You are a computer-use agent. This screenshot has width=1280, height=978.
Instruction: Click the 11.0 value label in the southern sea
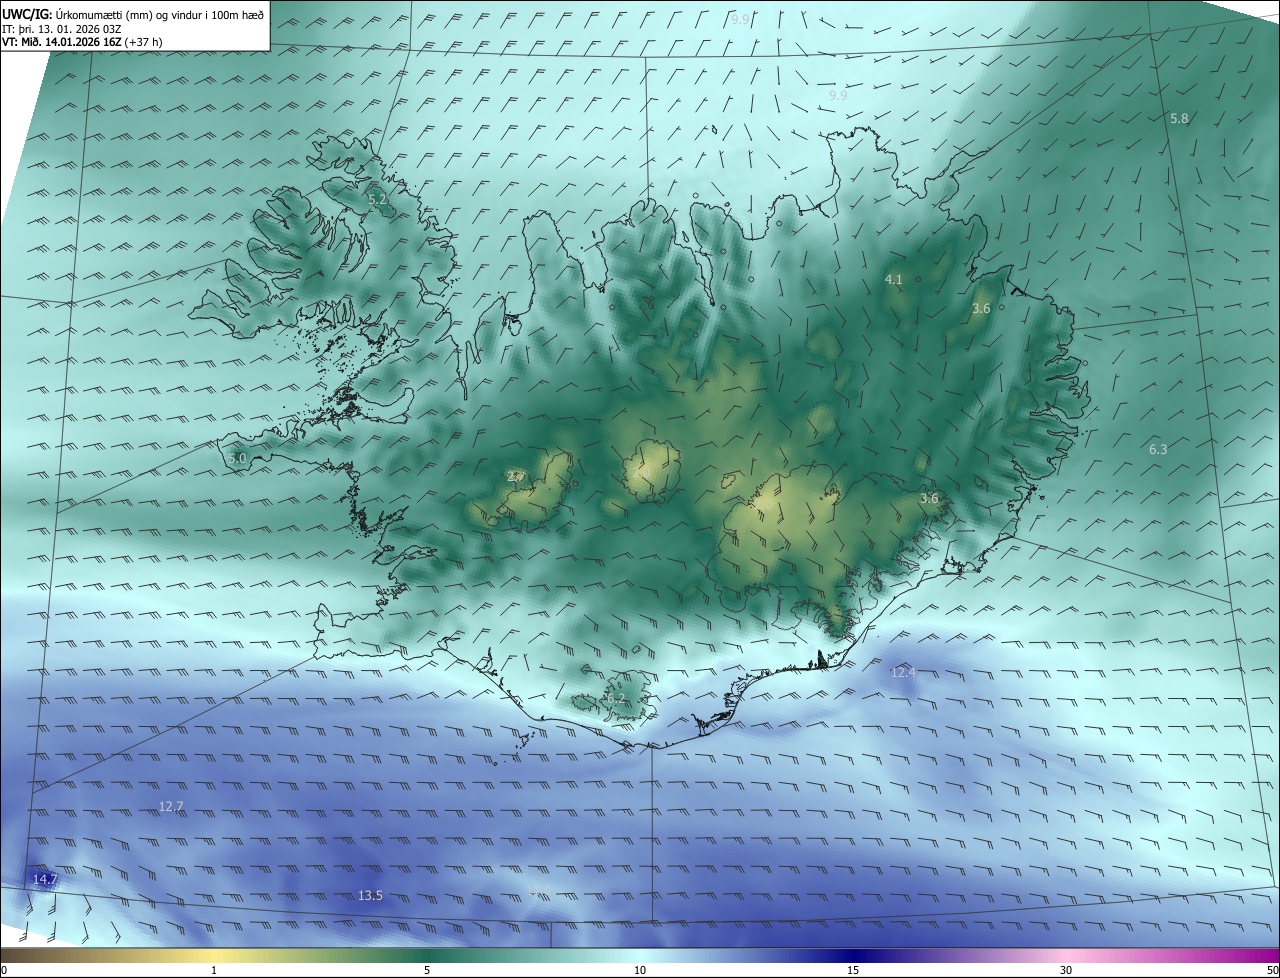(x=540, y=890)
